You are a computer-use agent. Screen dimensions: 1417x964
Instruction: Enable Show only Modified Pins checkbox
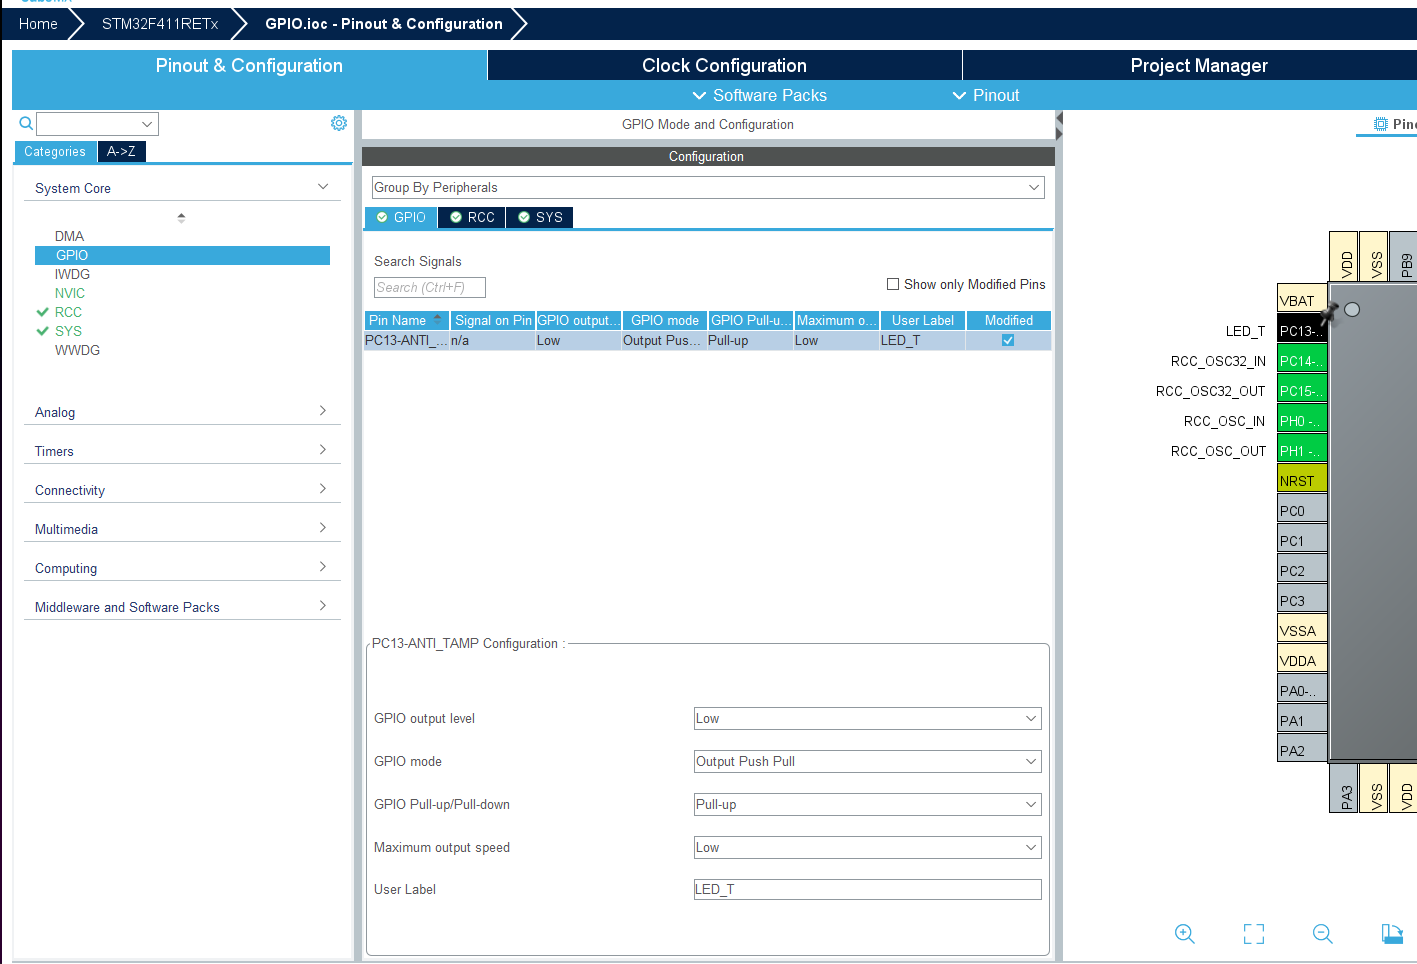893,284
